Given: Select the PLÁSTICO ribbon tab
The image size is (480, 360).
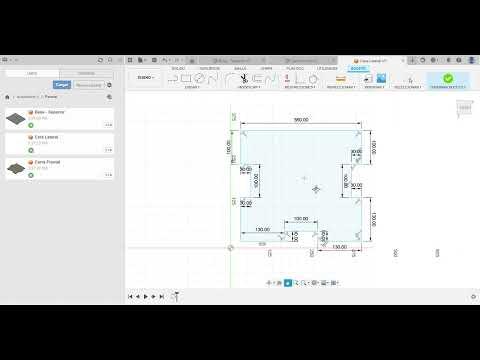Looking at the screenshot, I should point(295,68).
